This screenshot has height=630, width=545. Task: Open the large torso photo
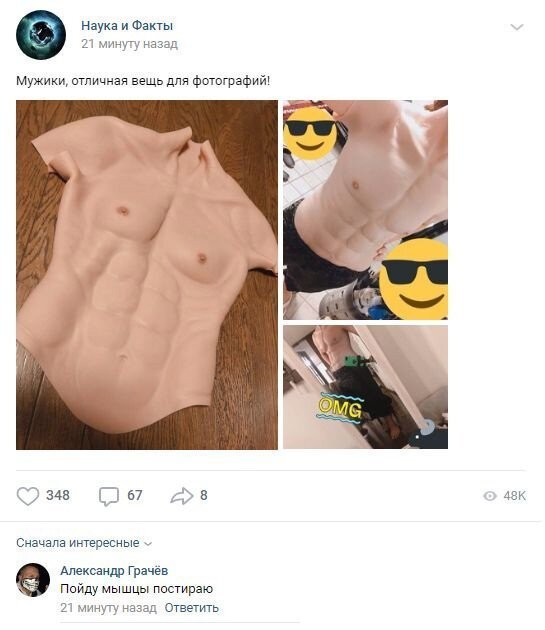pos(147,274)
